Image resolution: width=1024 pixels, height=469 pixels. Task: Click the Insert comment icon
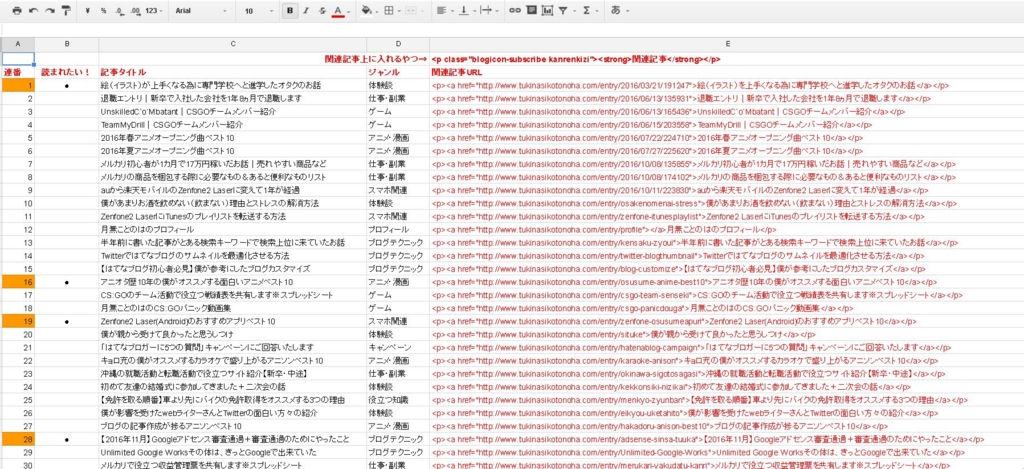point(531,10)
